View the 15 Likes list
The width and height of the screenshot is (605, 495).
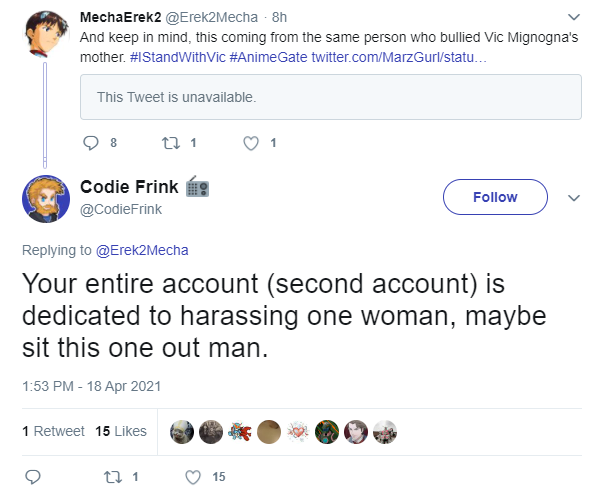click(x=121, y=431)
